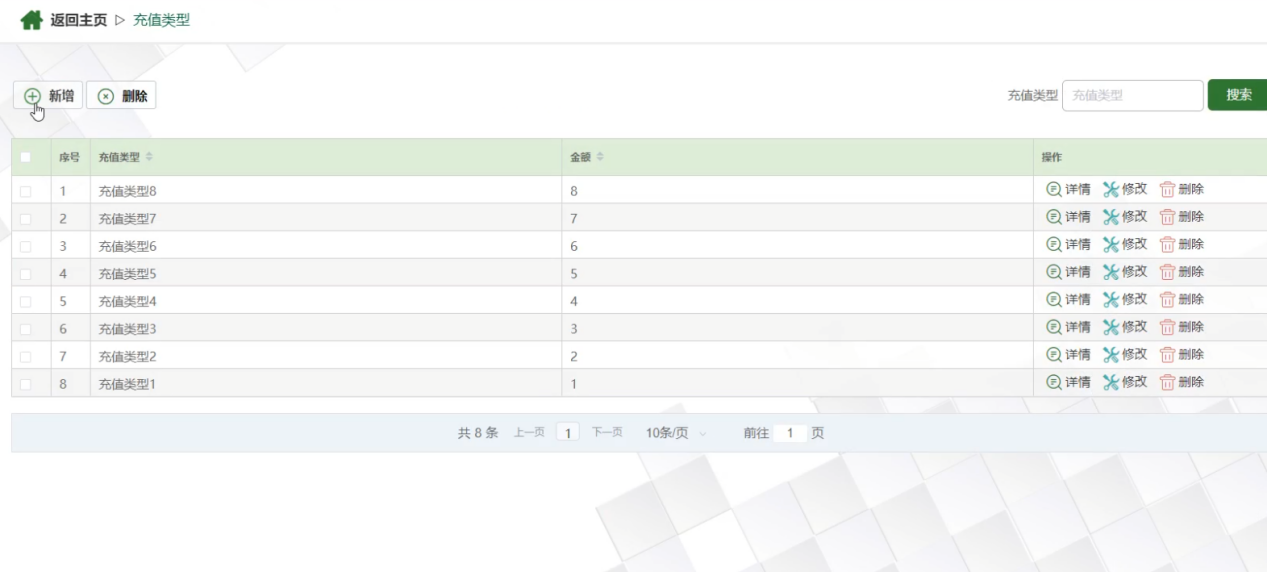The image size is (1267, 572).
Task: Select the checkbox for row 充值类型1
Action: click(x=26, y=384)
